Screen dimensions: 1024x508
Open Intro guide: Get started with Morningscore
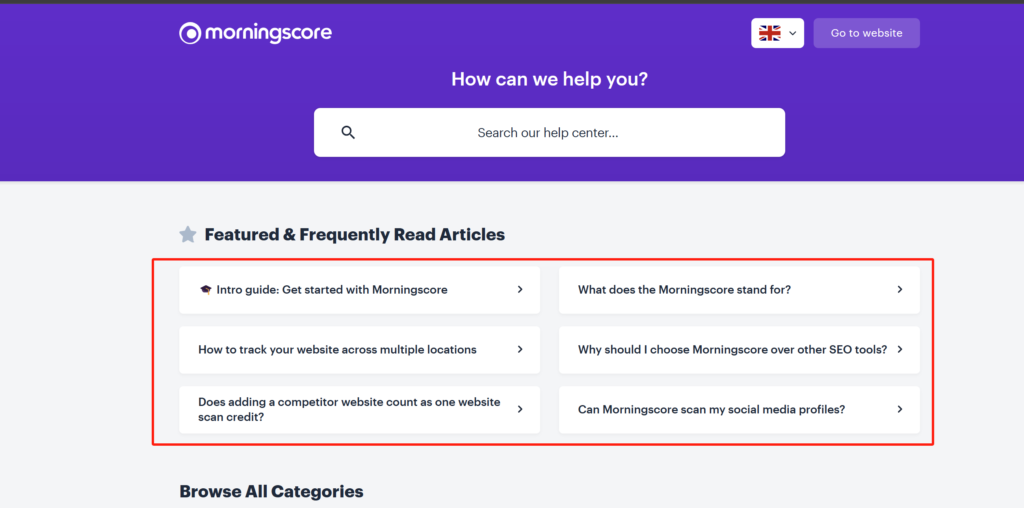tap(360, 290)
